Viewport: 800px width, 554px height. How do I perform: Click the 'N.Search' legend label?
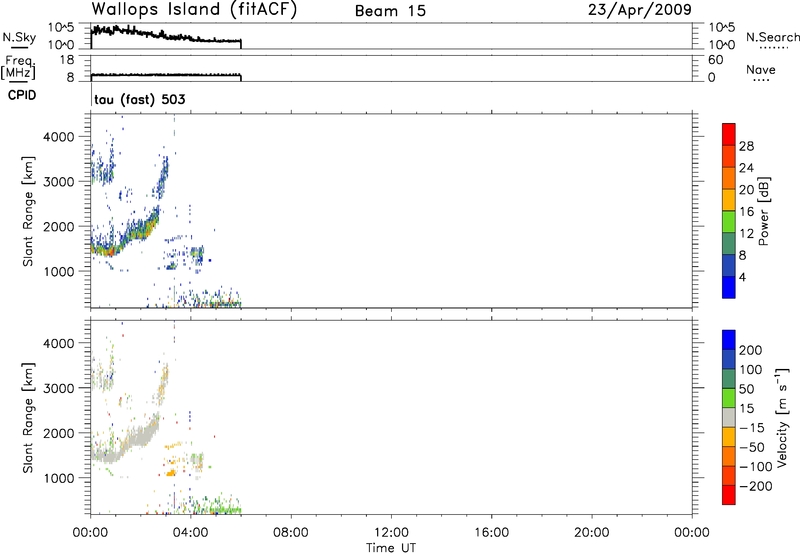point(772,37)
